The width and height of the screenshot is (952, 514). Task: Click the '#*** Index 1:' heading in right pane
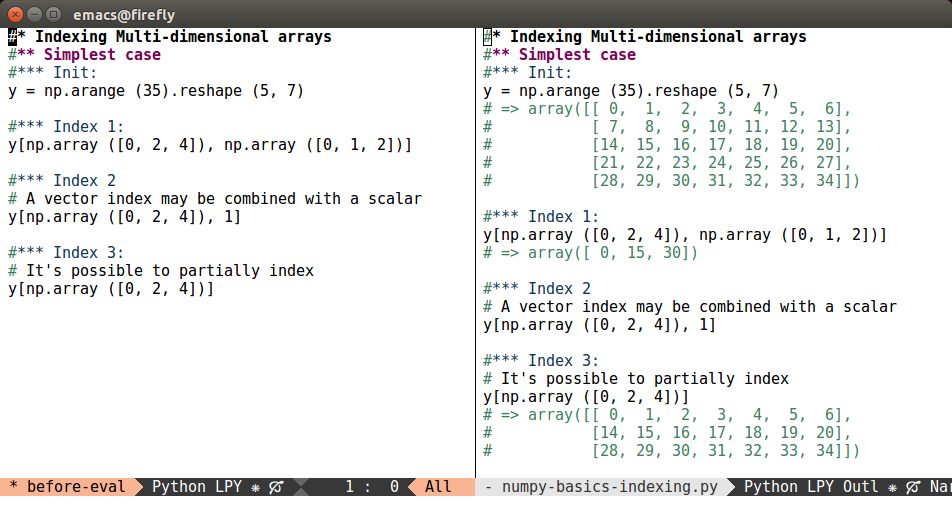point(541,217)
